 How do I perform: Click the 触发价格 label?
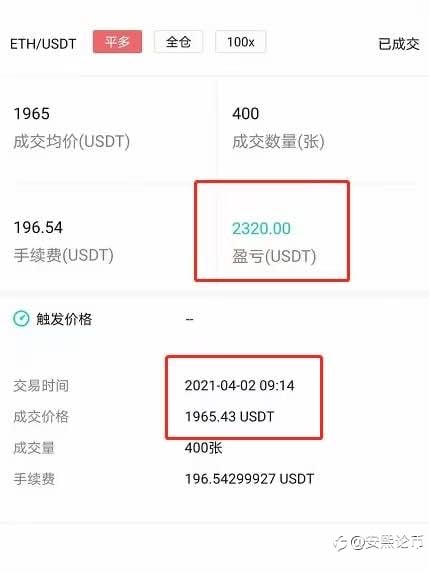(x=64, y=319)
